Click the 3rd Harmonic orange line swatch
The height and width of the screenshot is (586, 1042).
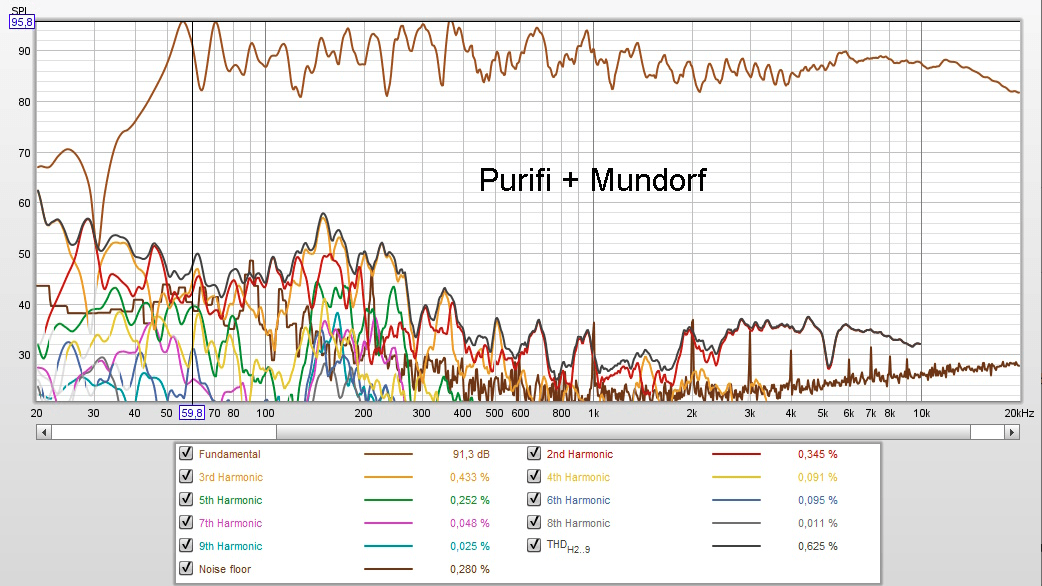388,477
